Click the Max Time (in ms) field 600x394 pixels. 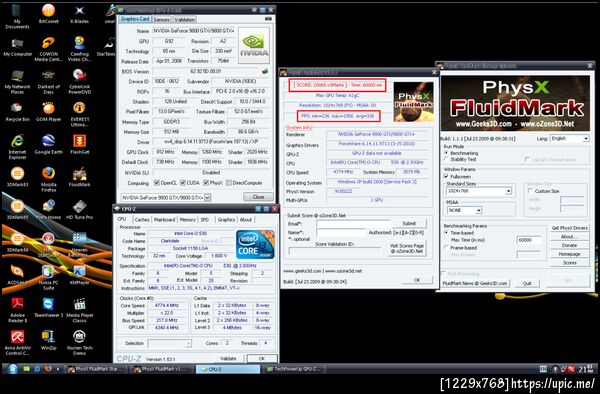pyautogui.click(x=529, y=240)
